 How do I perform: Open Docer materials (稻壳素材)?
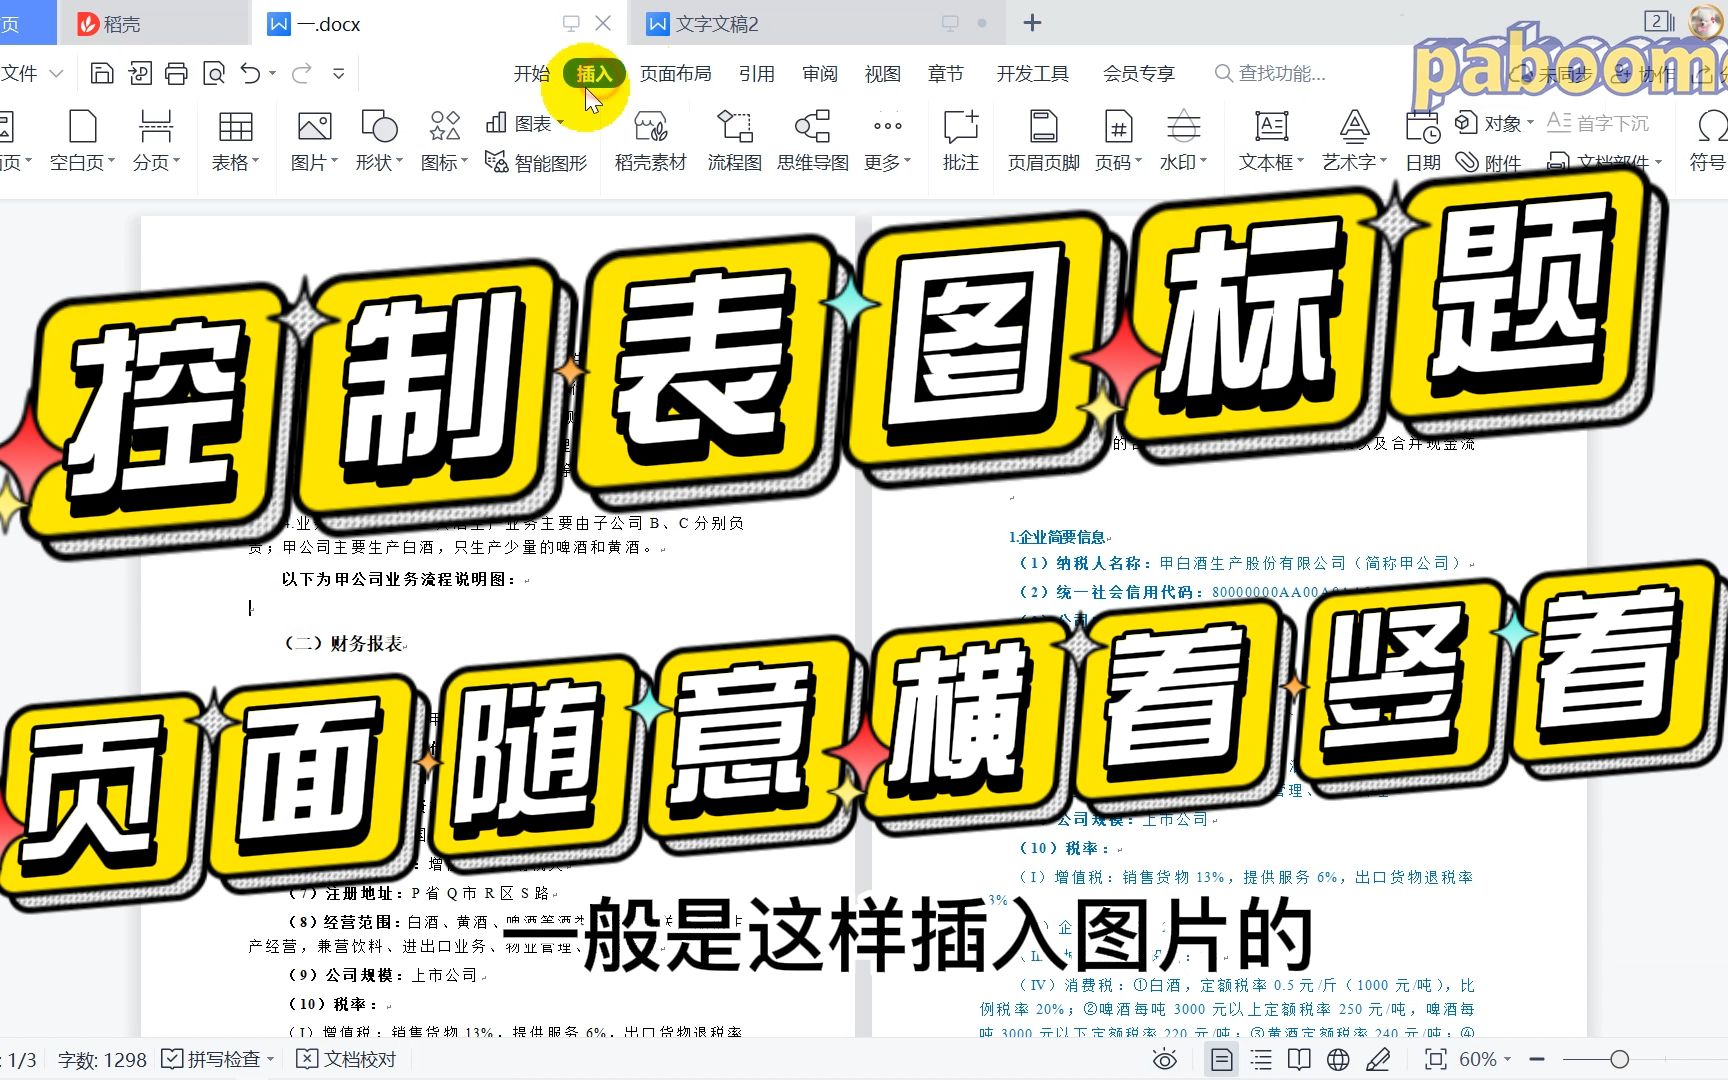(x=650, y=140)
